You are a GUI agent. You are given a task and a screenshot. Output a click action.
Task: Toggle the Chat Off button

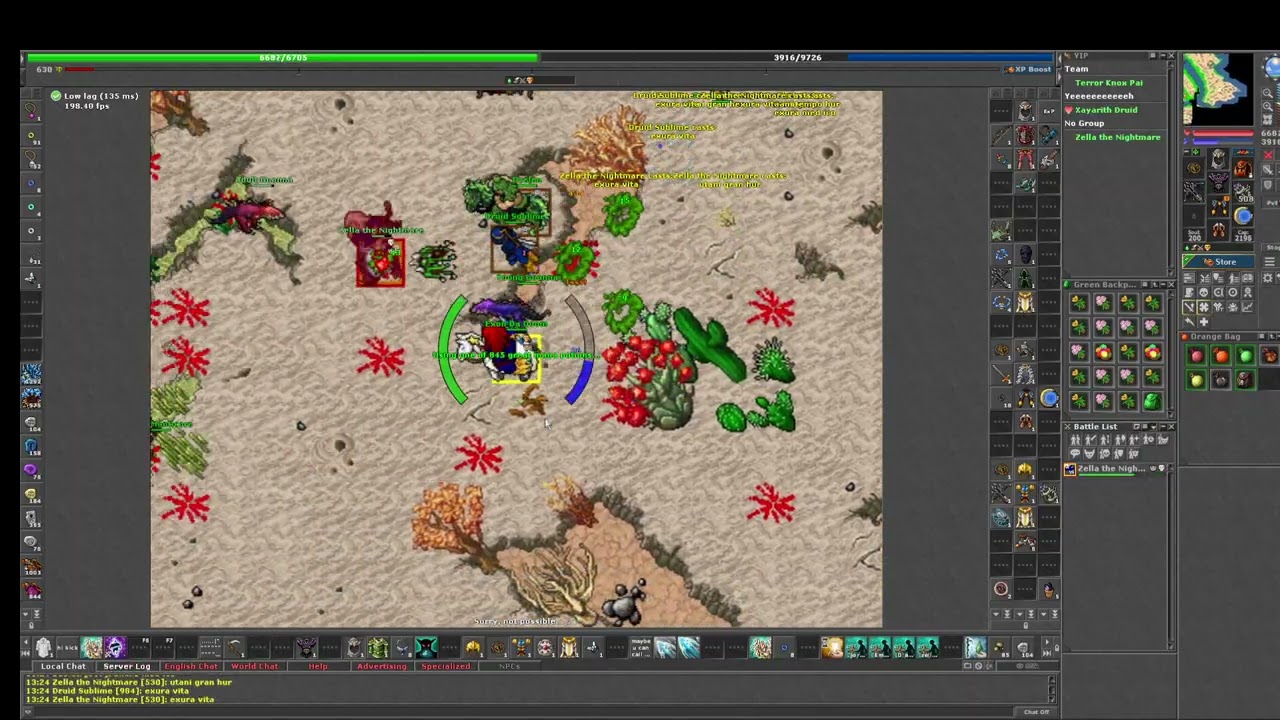pos(1036,712)
